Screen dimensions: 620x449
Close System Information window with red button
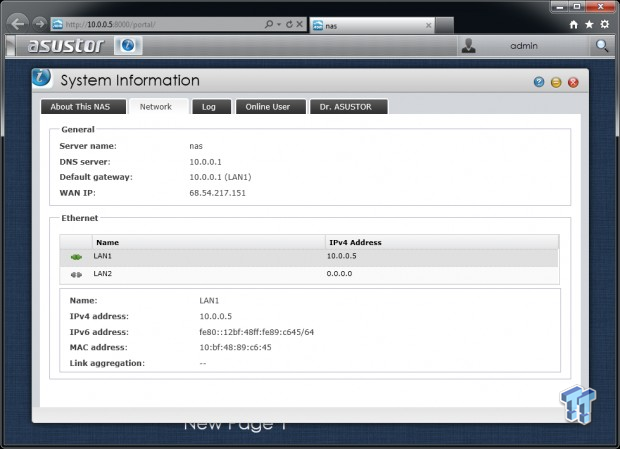click(x=573, y=82)
